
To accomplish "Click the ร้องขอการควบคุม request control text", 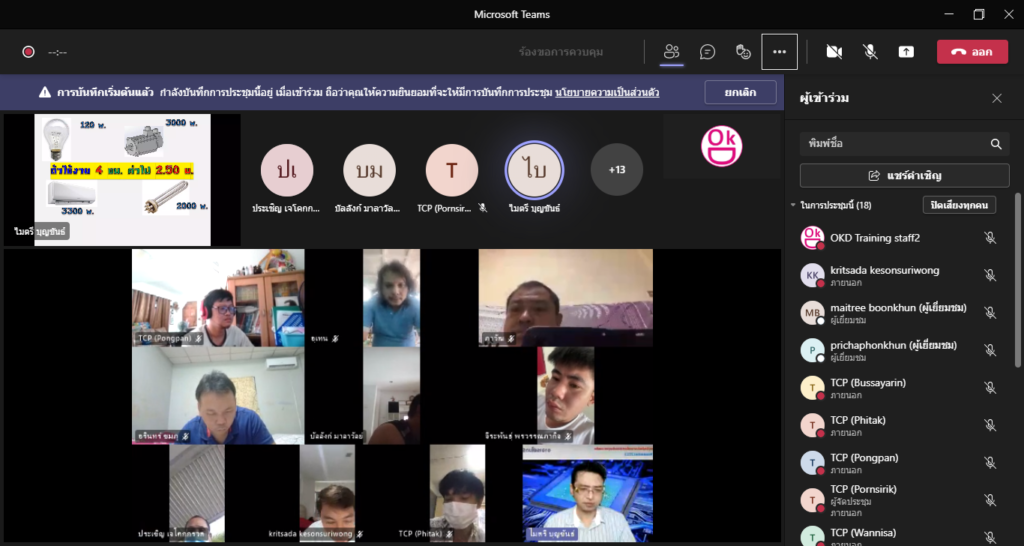I will [x=561, y=52].
